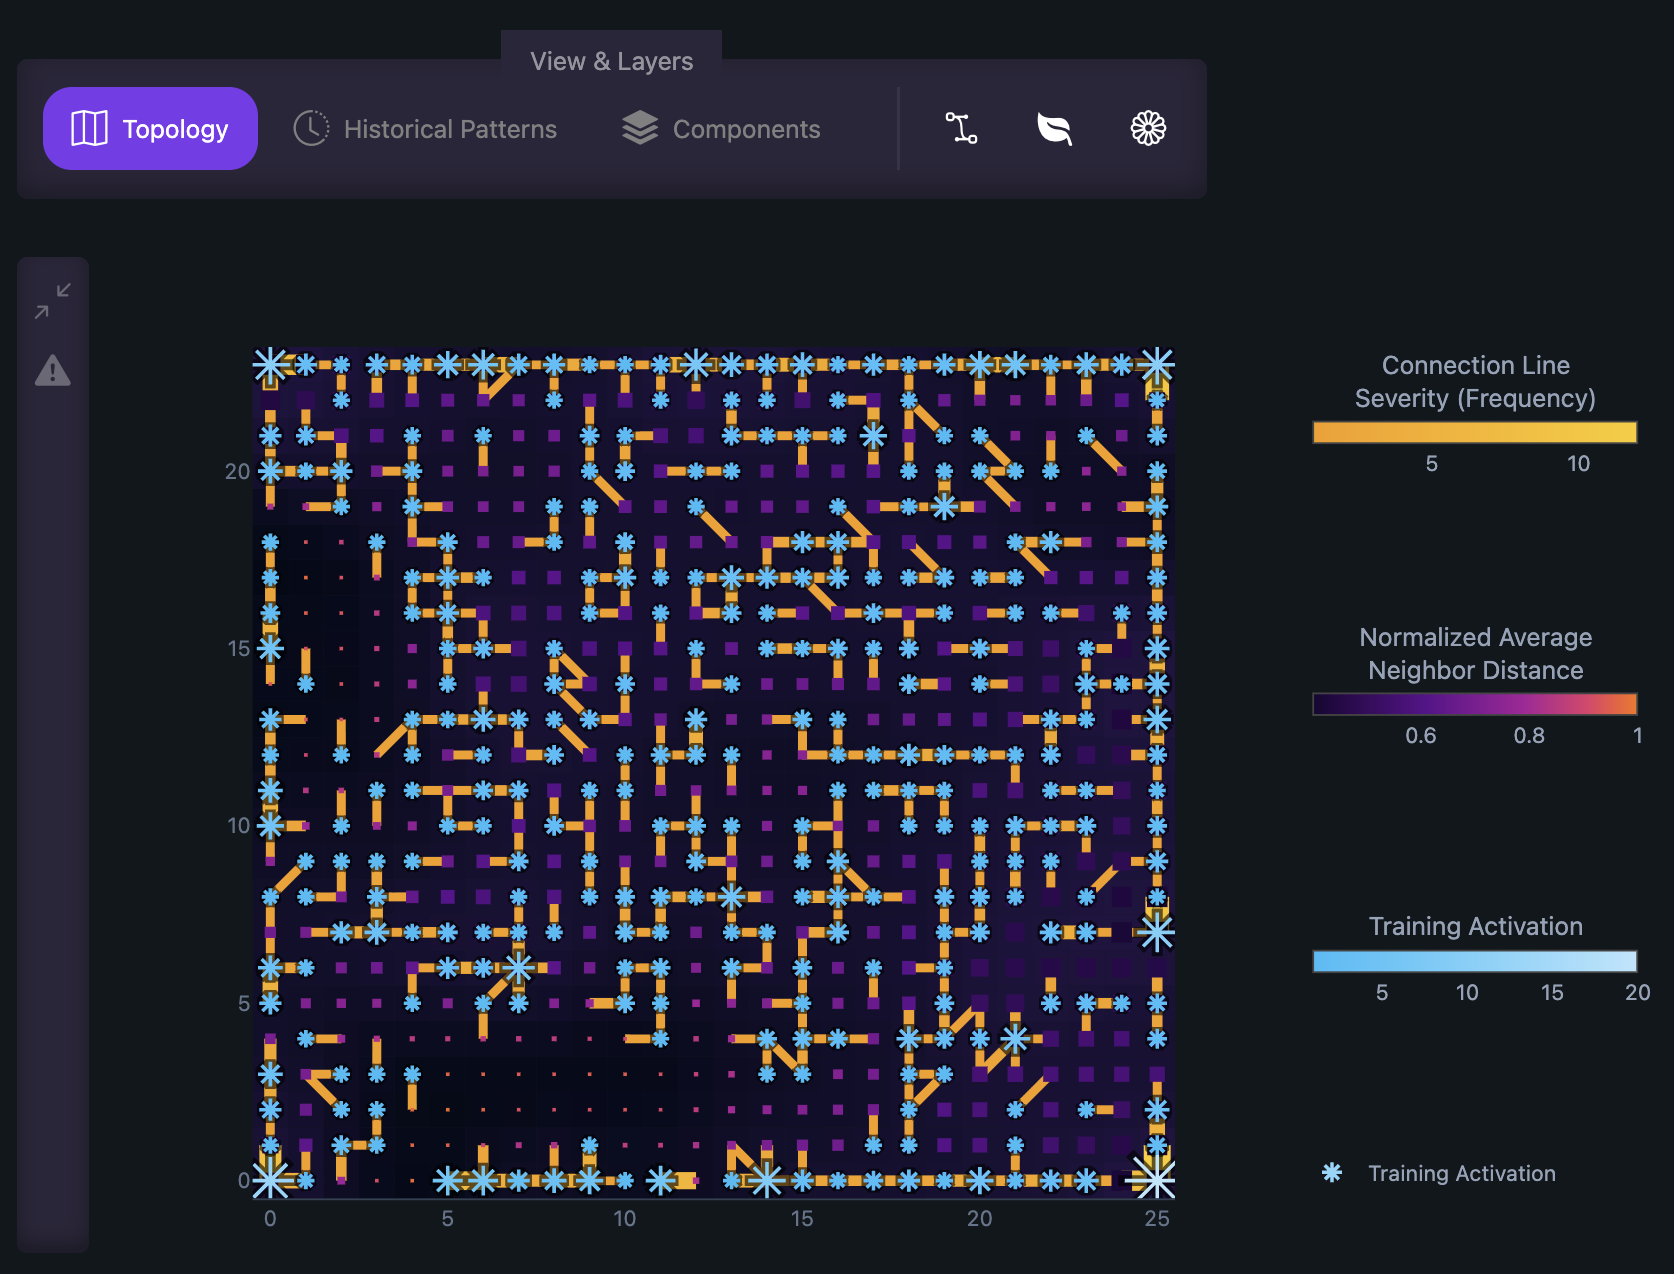Viewport: 1674px width, 1274px height.
Task: Click the stacked layers icon beside Components
Action: 640,128
